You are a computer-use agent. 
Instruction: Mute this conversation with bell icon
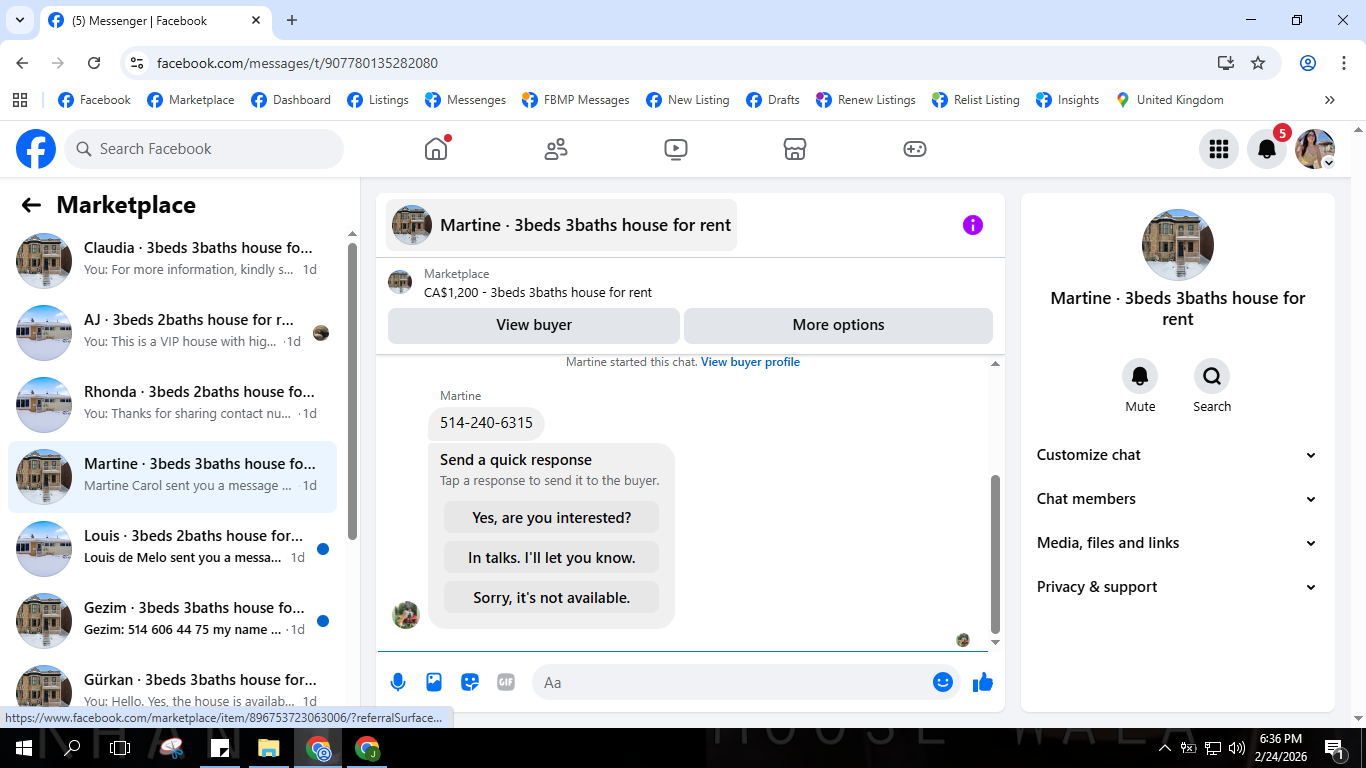pyautogui.click(x=1140, y=376)
